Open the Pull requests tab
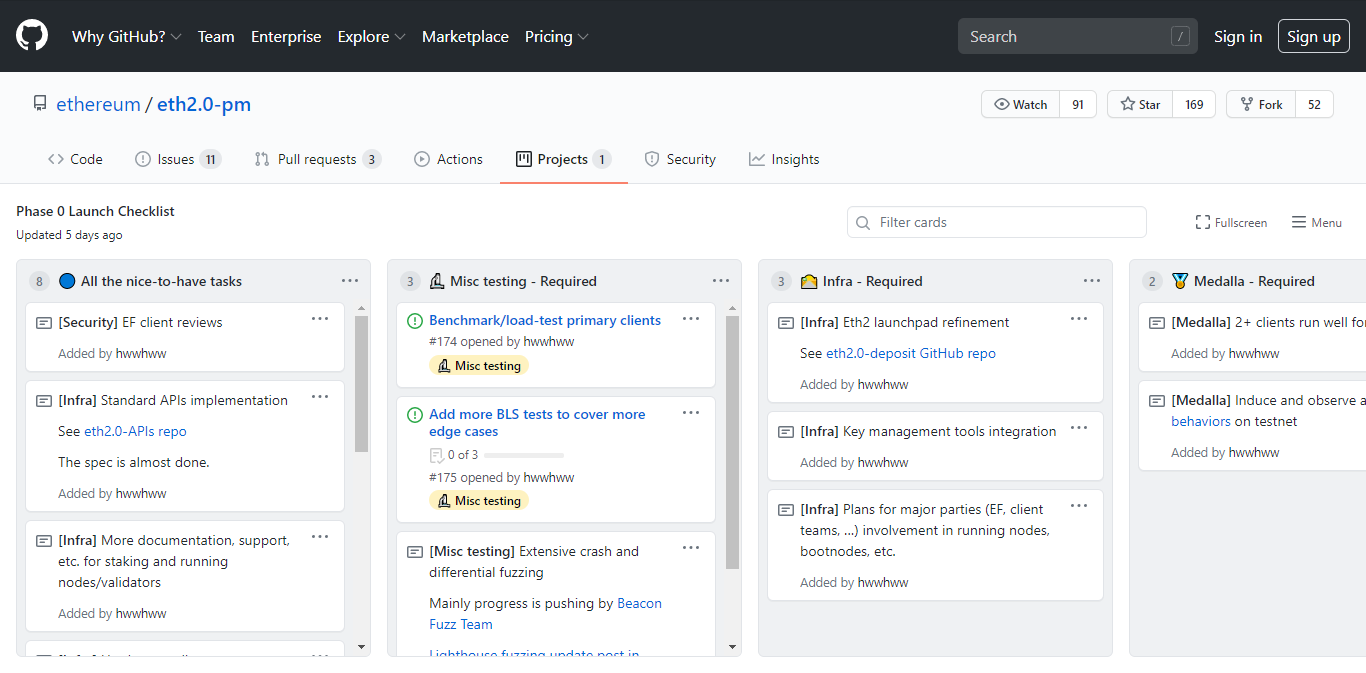Viewport: 1366px width, 673px height. [x=317, y=159]
